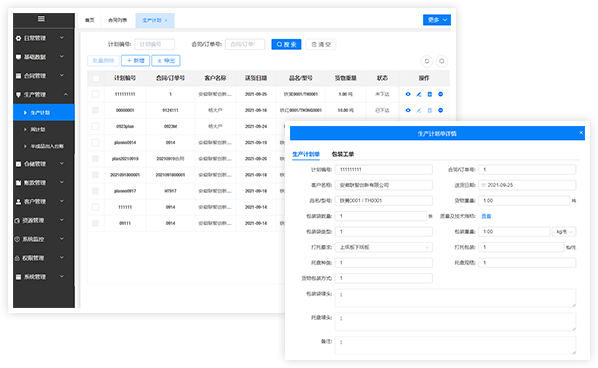Viewport: 598px width, 368px height.
Task: Click the 计划编号 search input field
Action: (154, 44)
